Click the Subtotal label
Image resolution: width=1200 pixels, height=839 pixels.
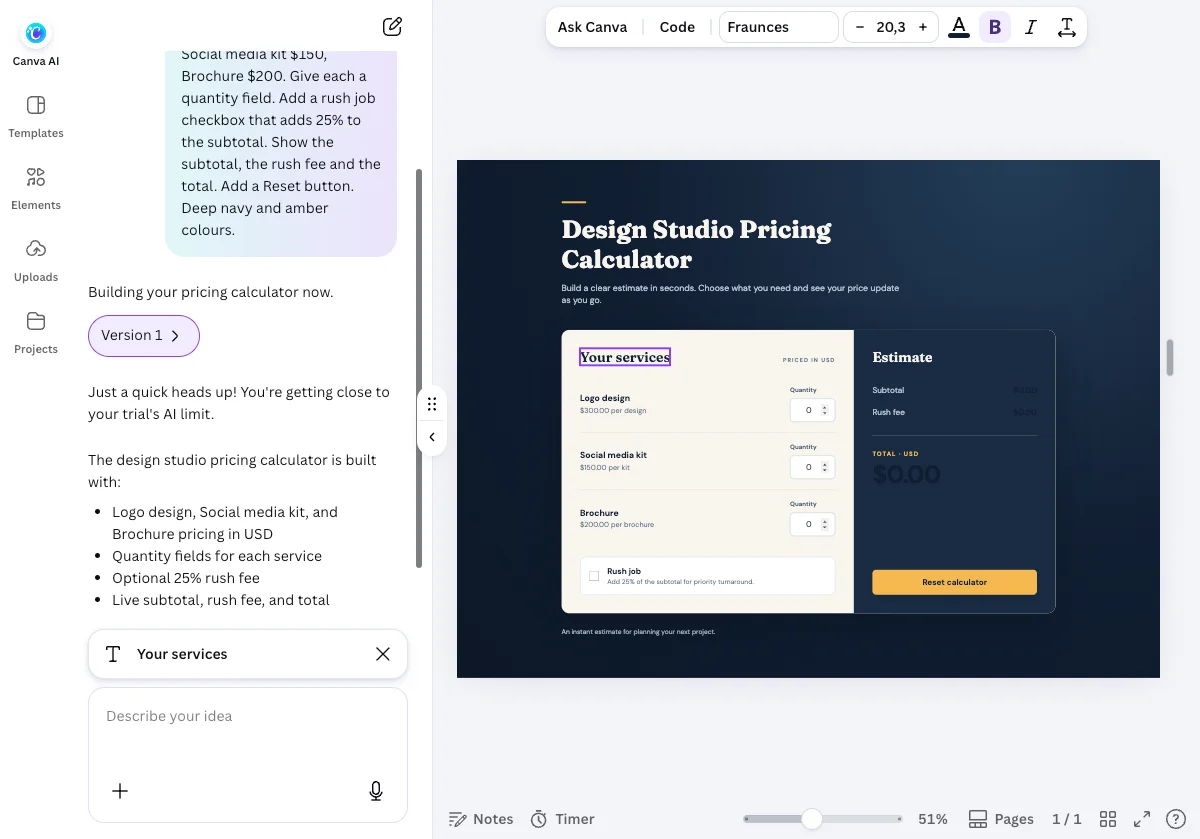tap(888, 390)
